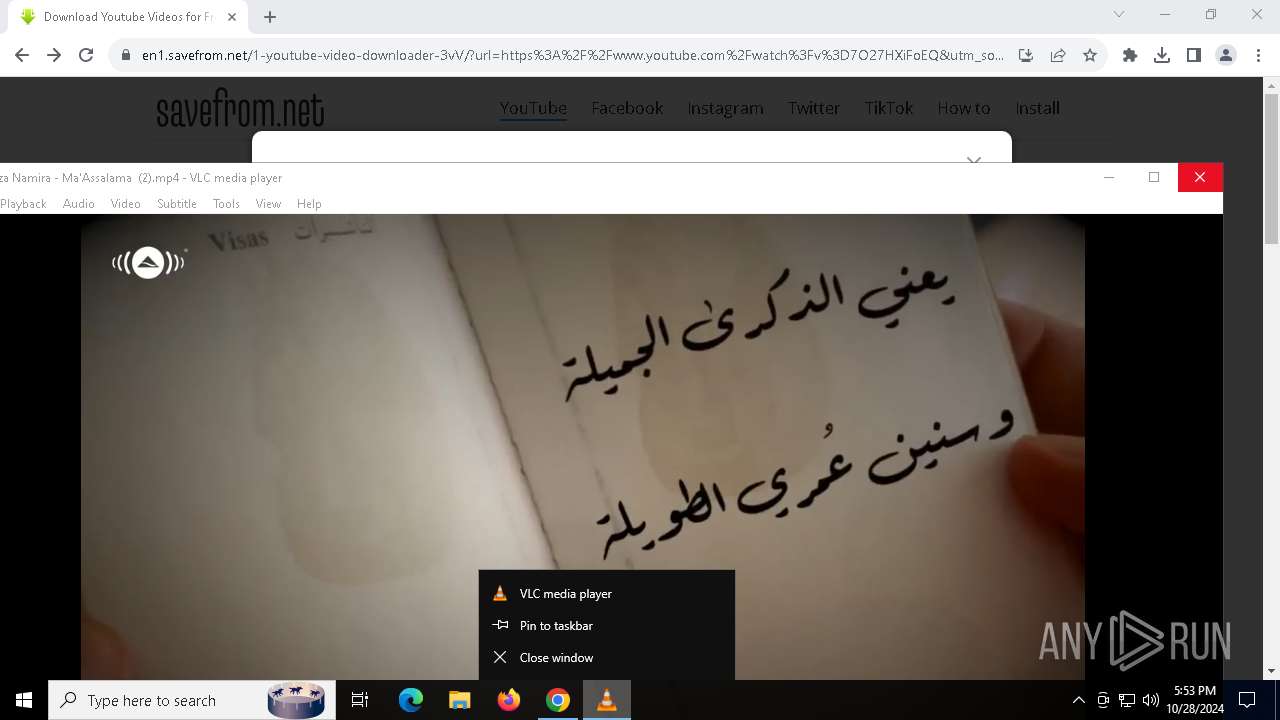
Task: Open VLC View menu
Action: 268,203
